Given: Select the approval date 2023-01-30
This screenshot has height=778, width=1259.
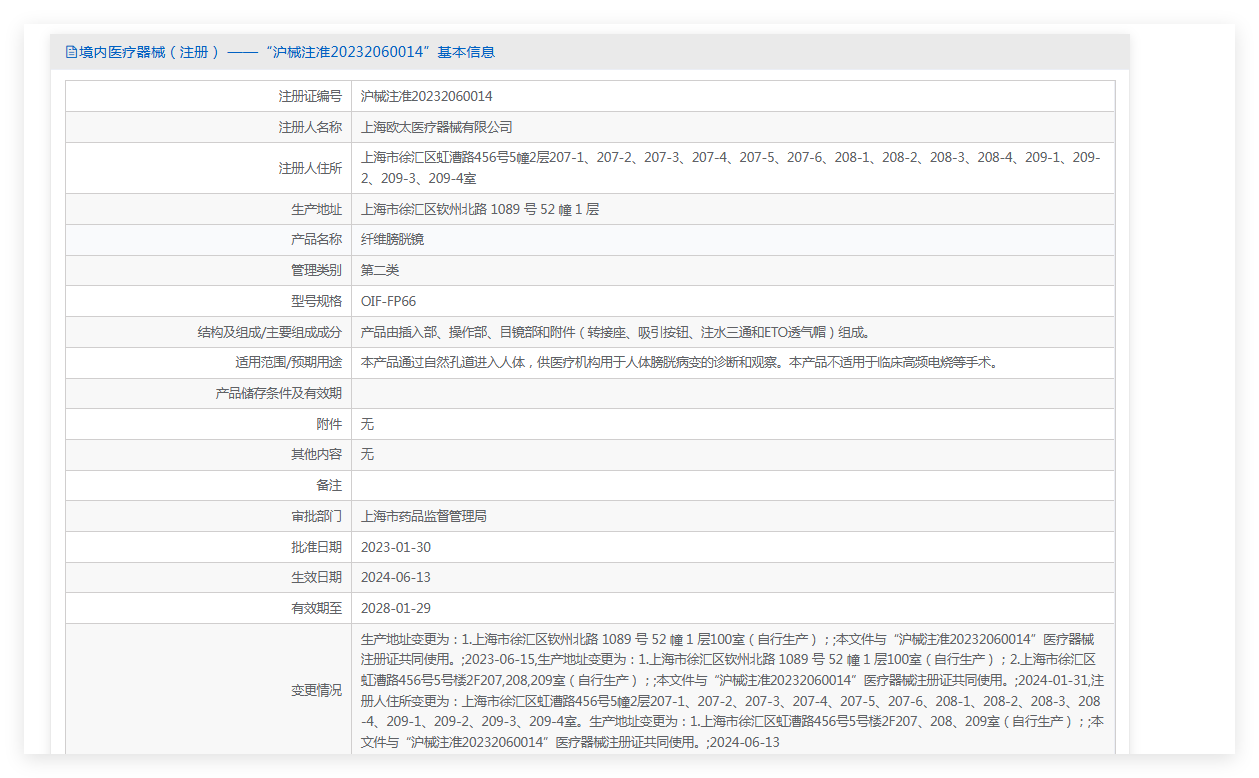Looking at the screenshot, I should pyautogui.click(x=396, y=547).
